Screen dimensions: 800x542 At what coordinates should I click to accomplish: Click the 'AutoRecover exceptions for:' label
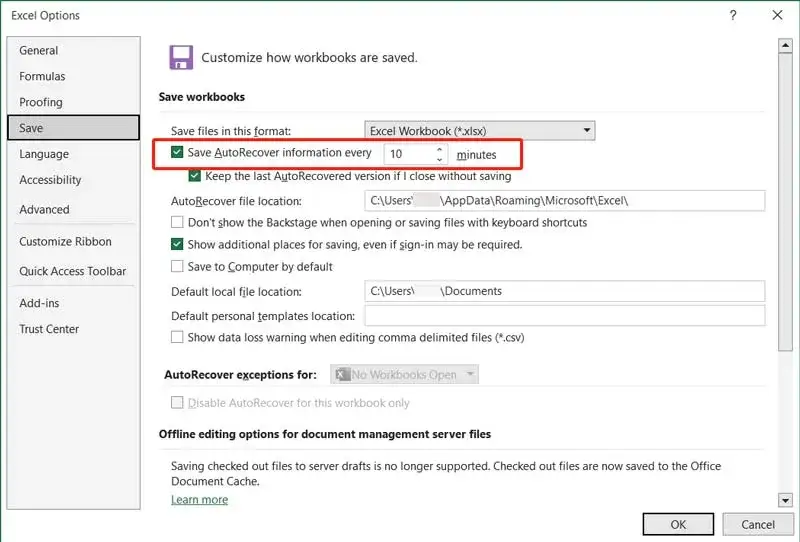[x=240, y=375]
